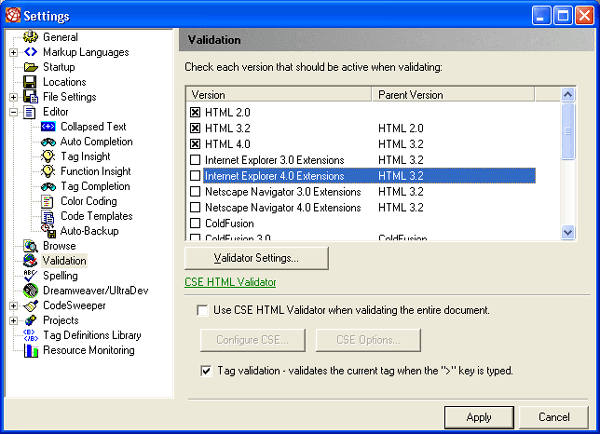The image size is (600, 434).
Task: Click the CSE Options button
Action: point(368,340)
